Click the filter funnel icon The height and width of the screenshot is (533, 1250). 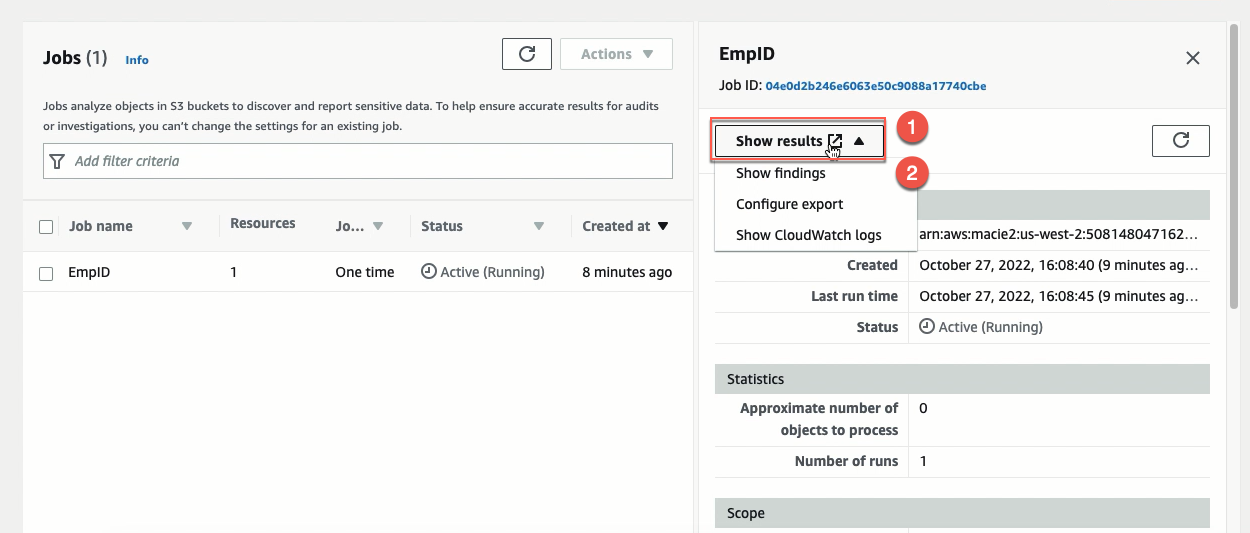click(x=58, y=161)
